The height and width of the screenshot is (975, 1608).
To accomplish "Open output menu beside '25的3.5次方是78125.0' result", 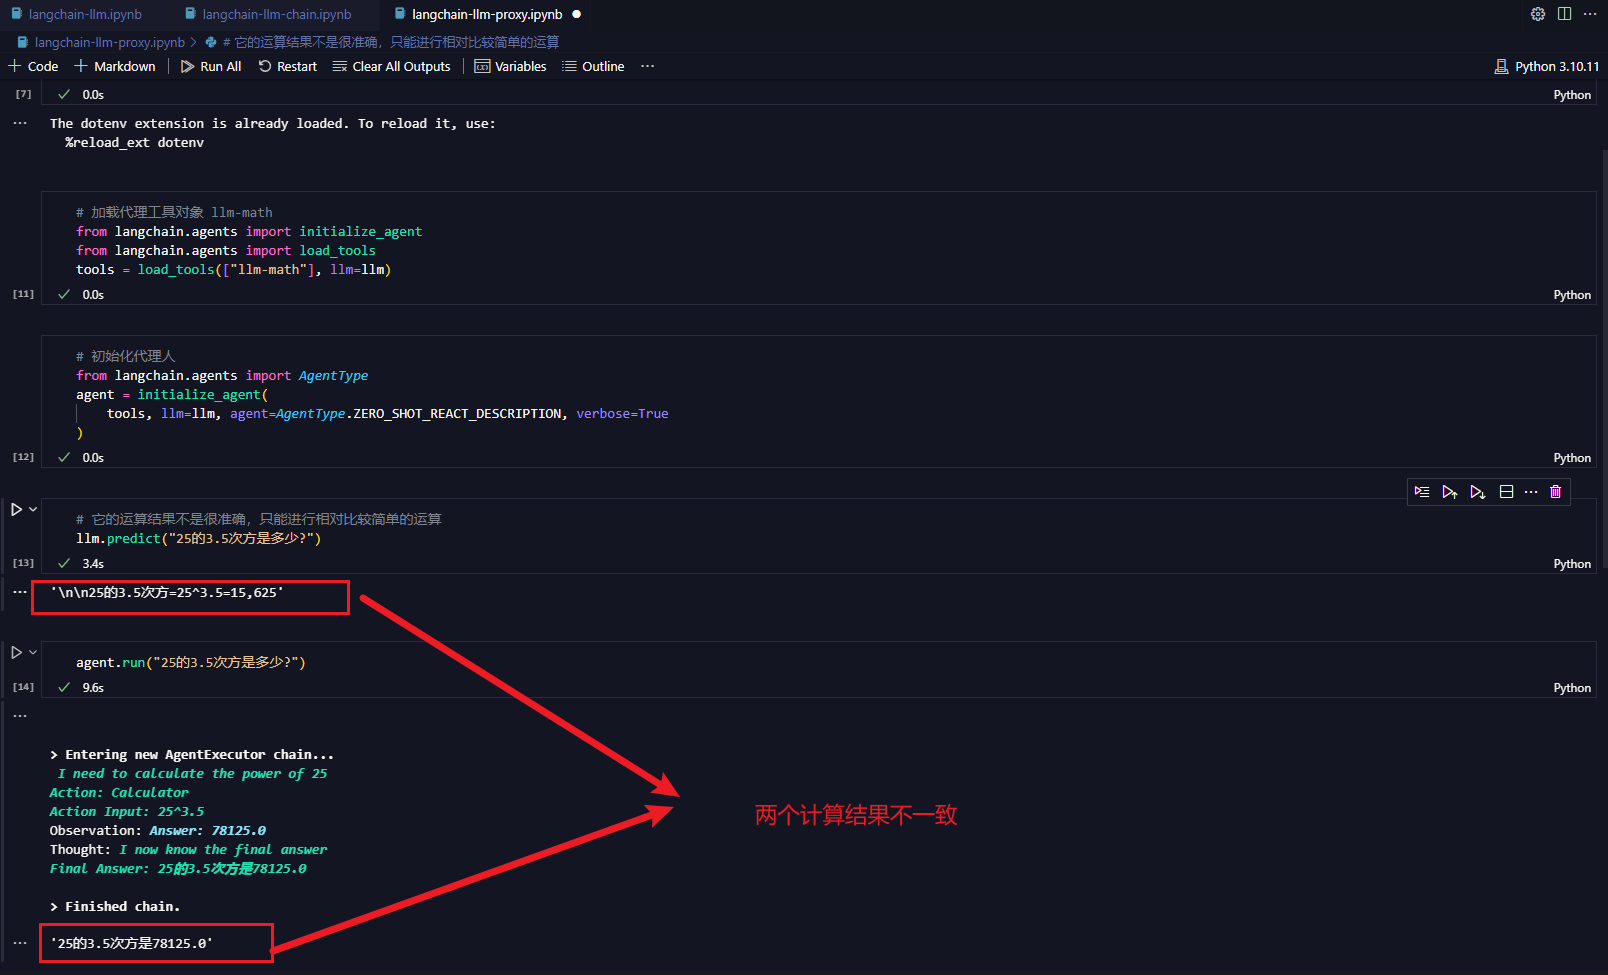I will point(20,943).
